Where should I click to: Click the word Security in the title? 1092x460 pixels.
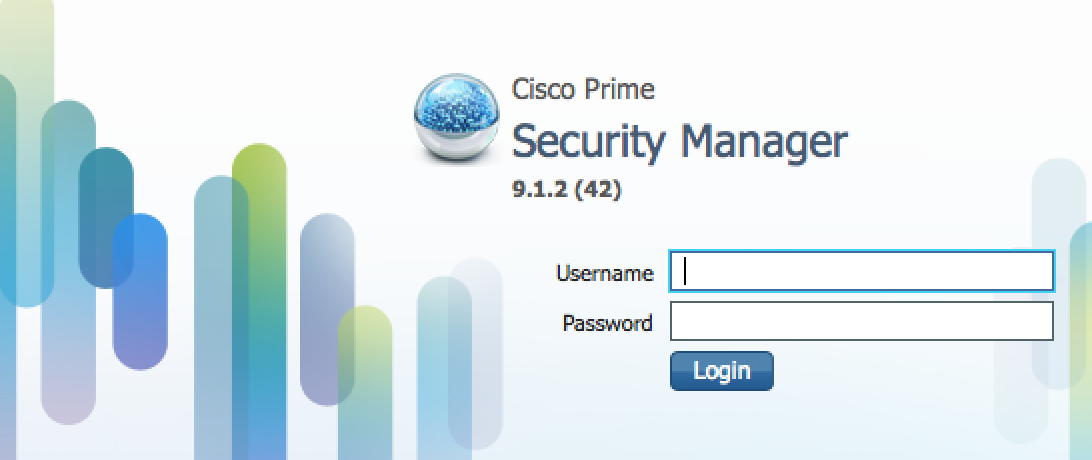pos(588,142)
